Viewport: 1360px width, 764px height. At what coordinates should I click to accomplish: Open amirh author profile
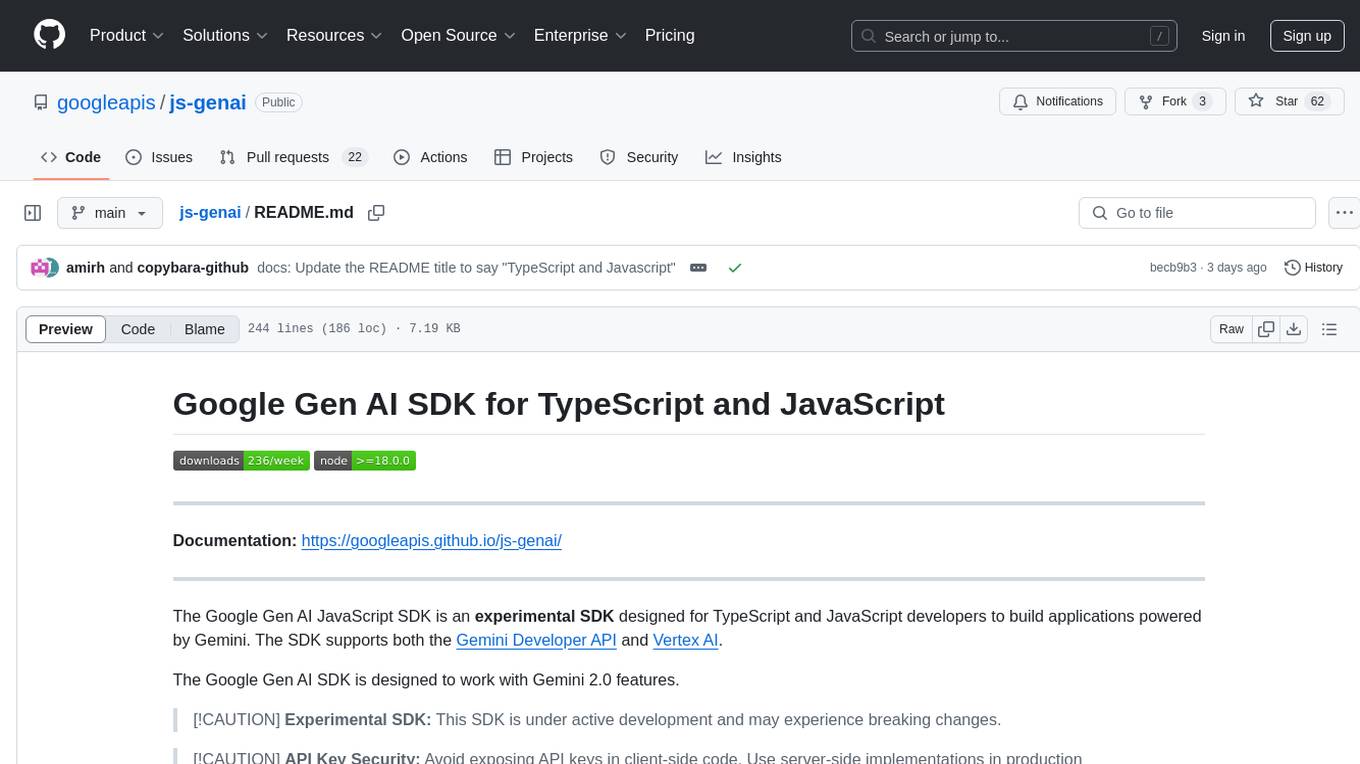[x=85, y=267]
